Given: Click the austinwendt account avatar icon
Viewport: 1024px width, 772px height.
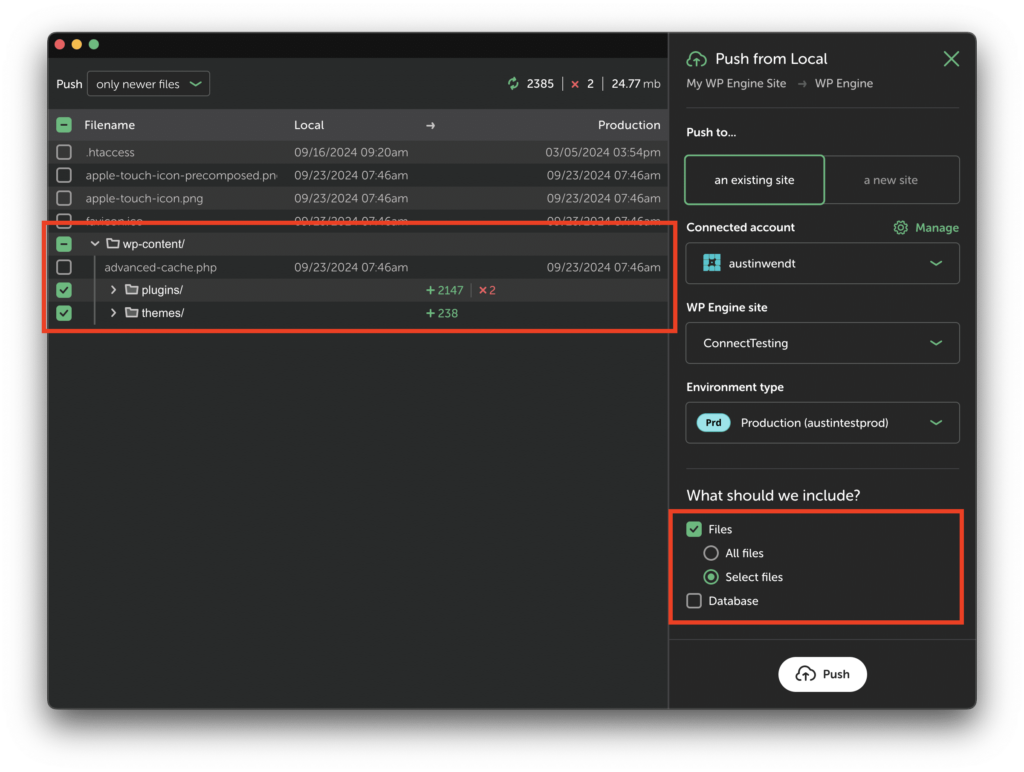Looking at the screenshot, I should pyautogui.click(x=712, y=263).
